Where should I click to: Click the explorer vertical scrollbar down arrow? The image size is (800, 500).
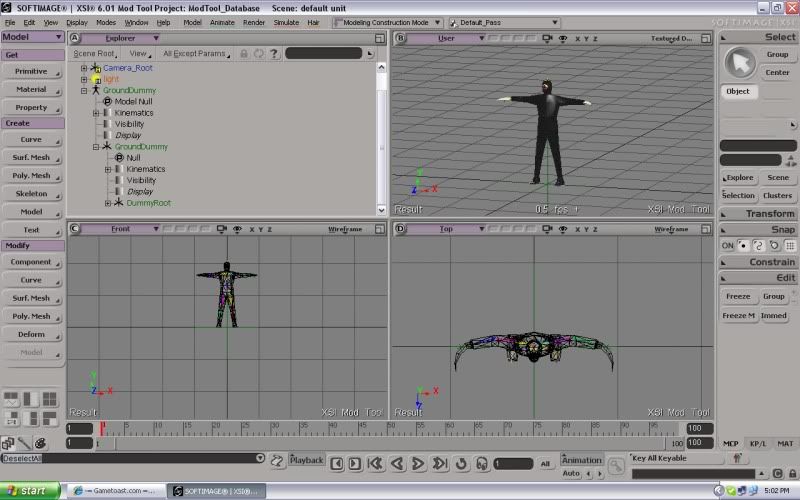tap(381, 210)
